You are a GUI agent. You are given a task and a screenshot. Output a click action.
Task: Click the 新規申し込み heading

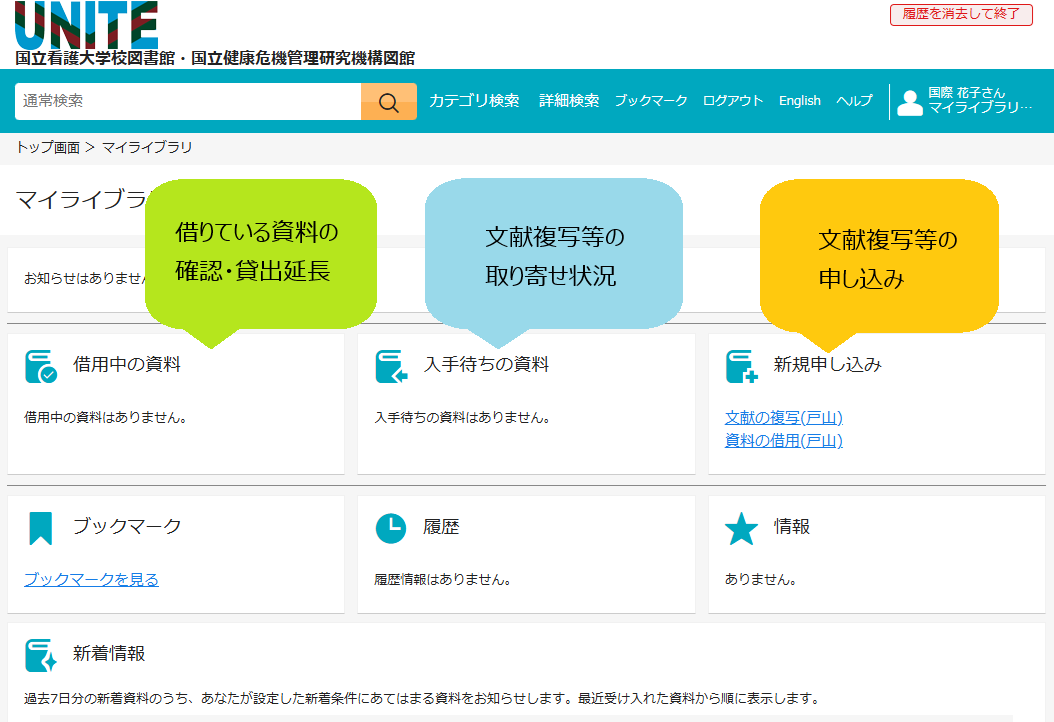[827, 364]
